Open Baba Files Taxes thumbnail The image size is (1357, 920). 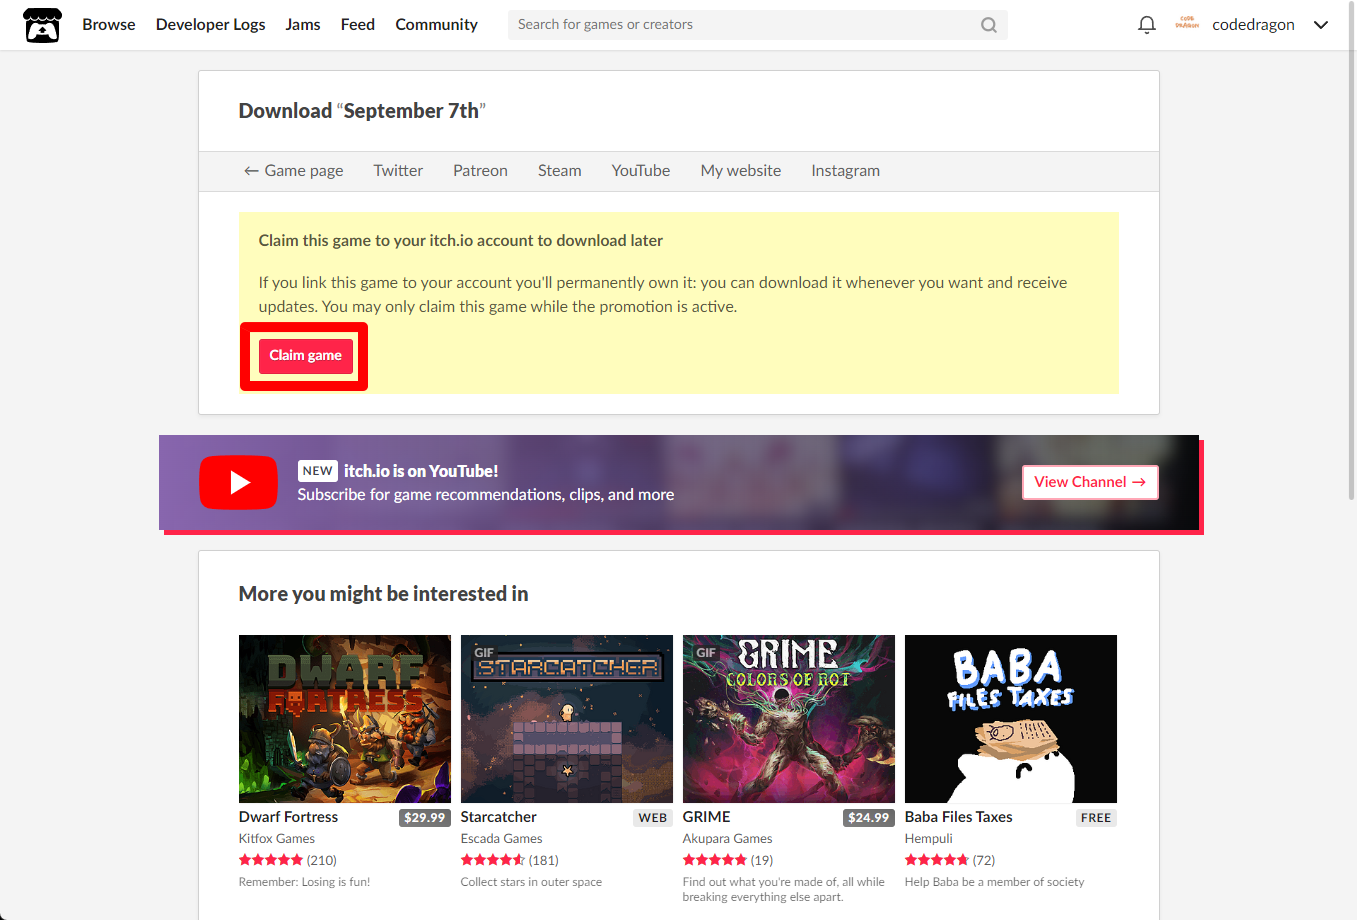point(1011,719)
